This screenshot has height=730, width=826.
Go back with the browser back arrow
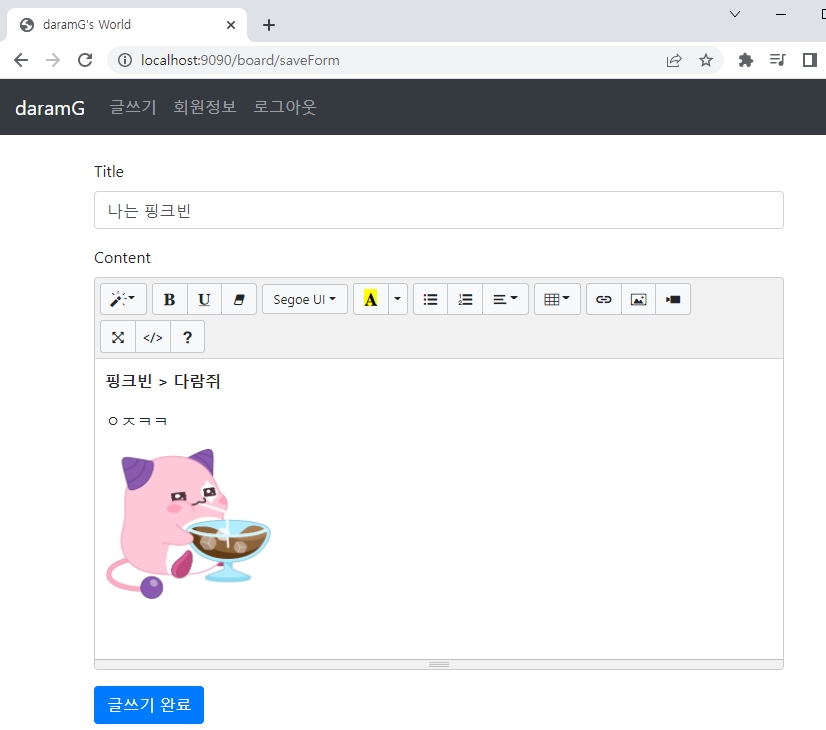[21, 60]
